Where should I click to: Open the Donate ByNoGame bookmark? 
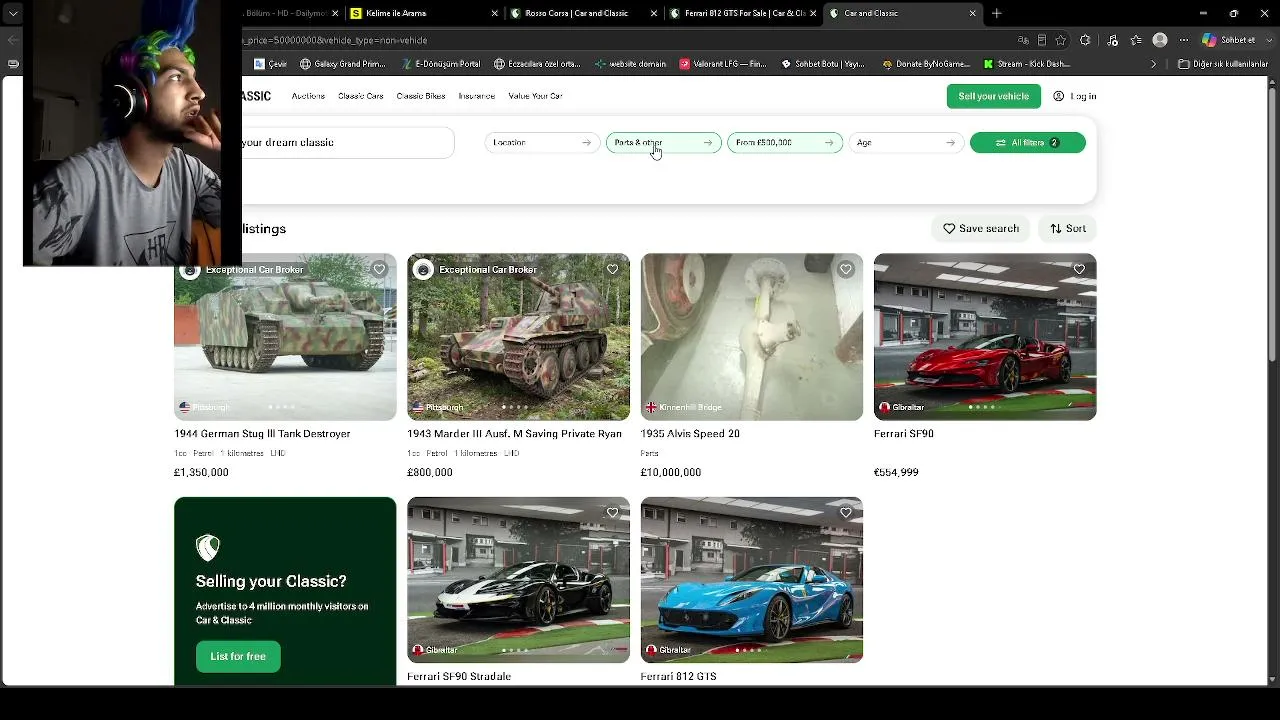925,64
